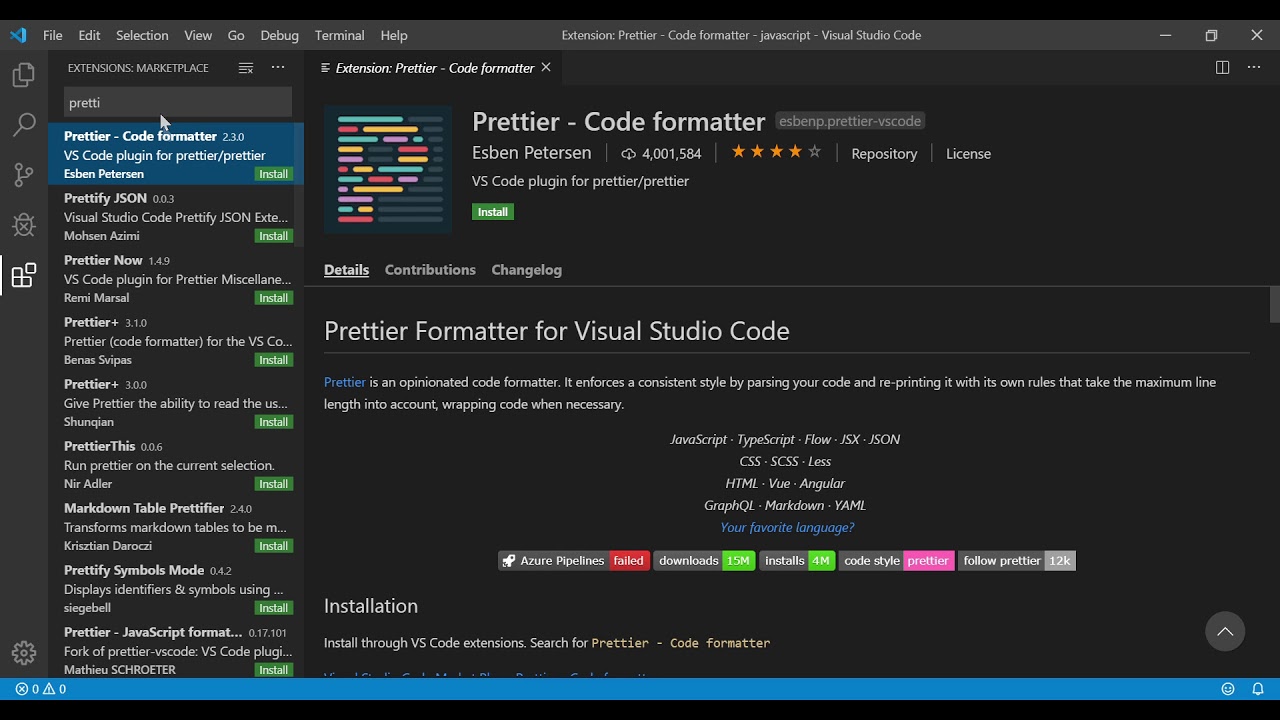This screenshot has height=720, width=1280.
Task: Click the follow prettier 12k badge
Action: [x=1017, y=561]
